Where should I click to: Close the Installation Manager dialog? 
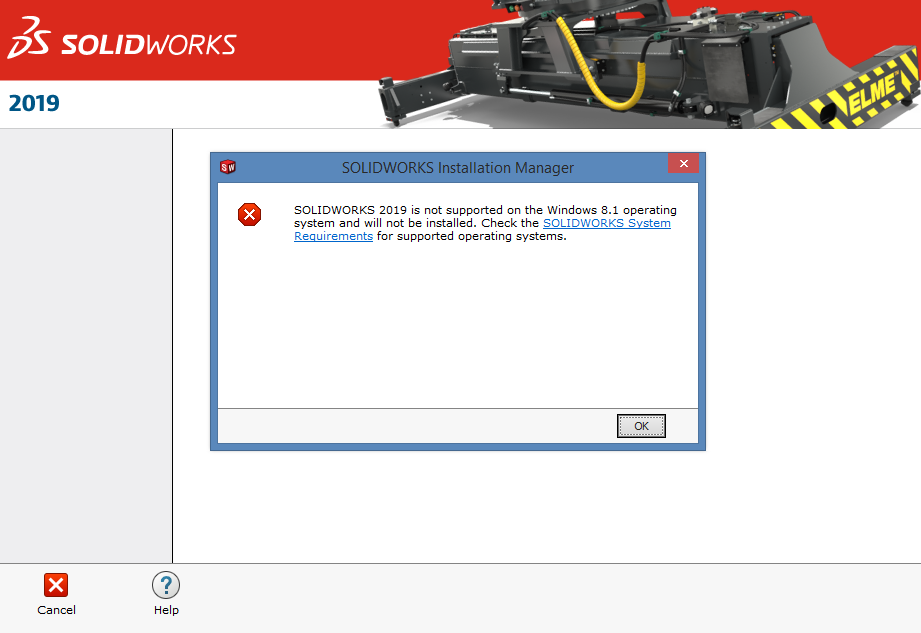683,164
